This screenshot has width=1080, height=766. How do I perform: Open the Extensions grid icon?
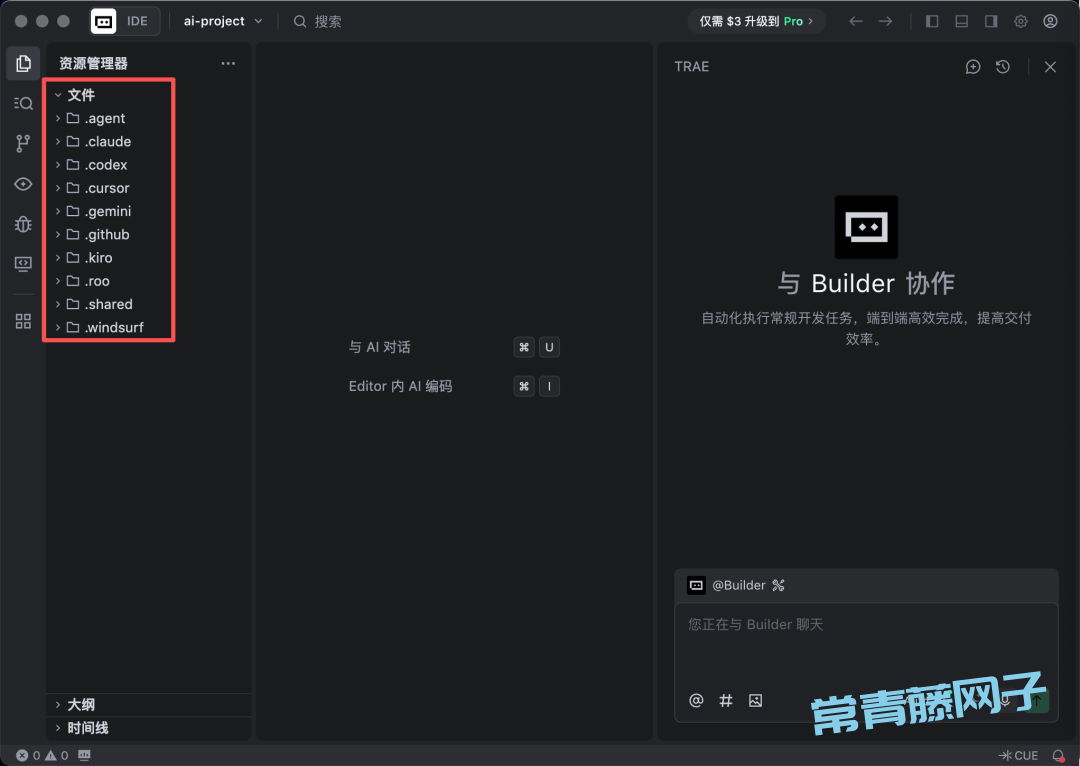(23, 321)
